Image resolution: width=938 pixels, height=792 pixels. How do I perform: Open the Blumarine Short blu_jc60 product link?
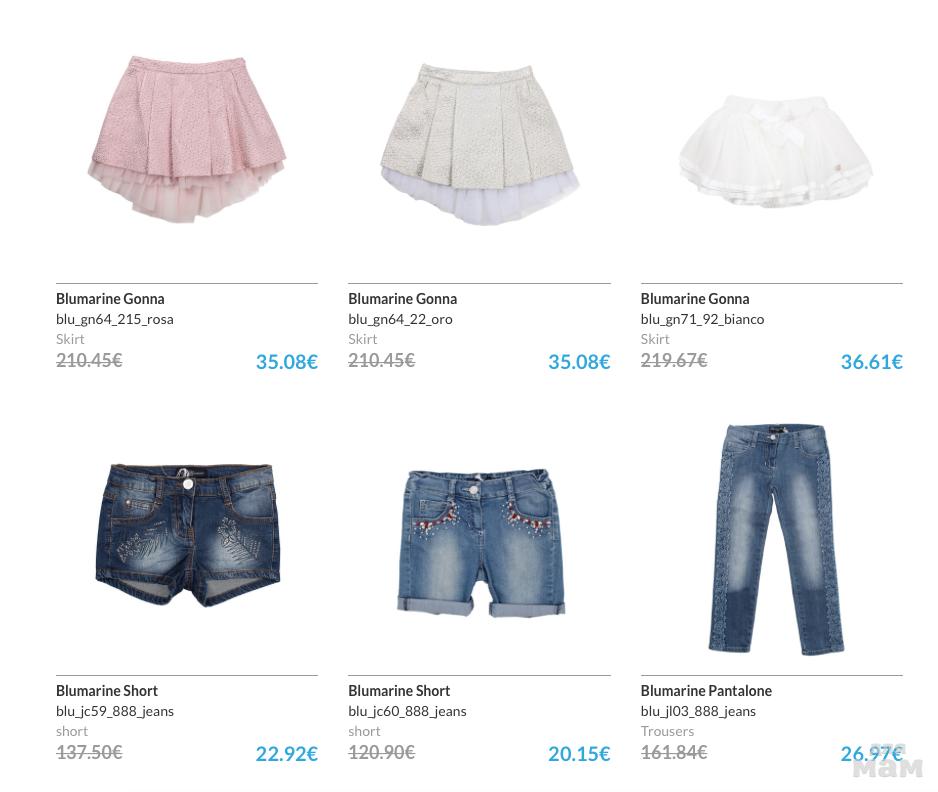tap(399, 690)
